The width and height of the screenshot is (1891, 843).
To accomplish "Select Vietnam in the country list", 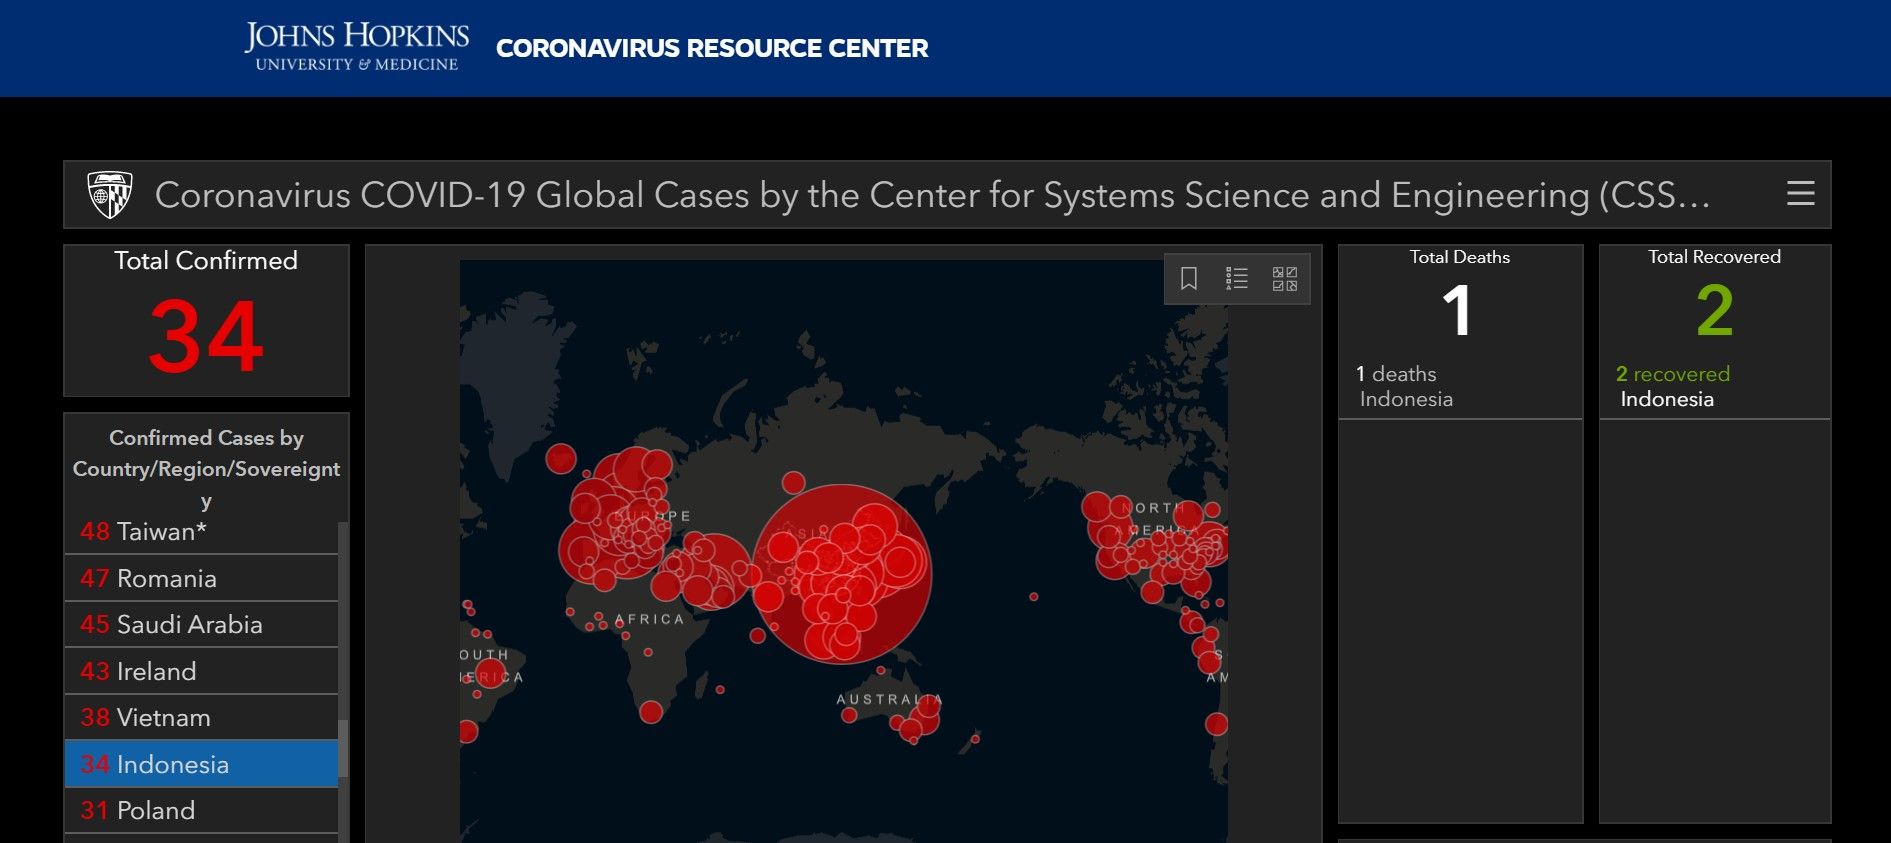I will click(201, 717).
